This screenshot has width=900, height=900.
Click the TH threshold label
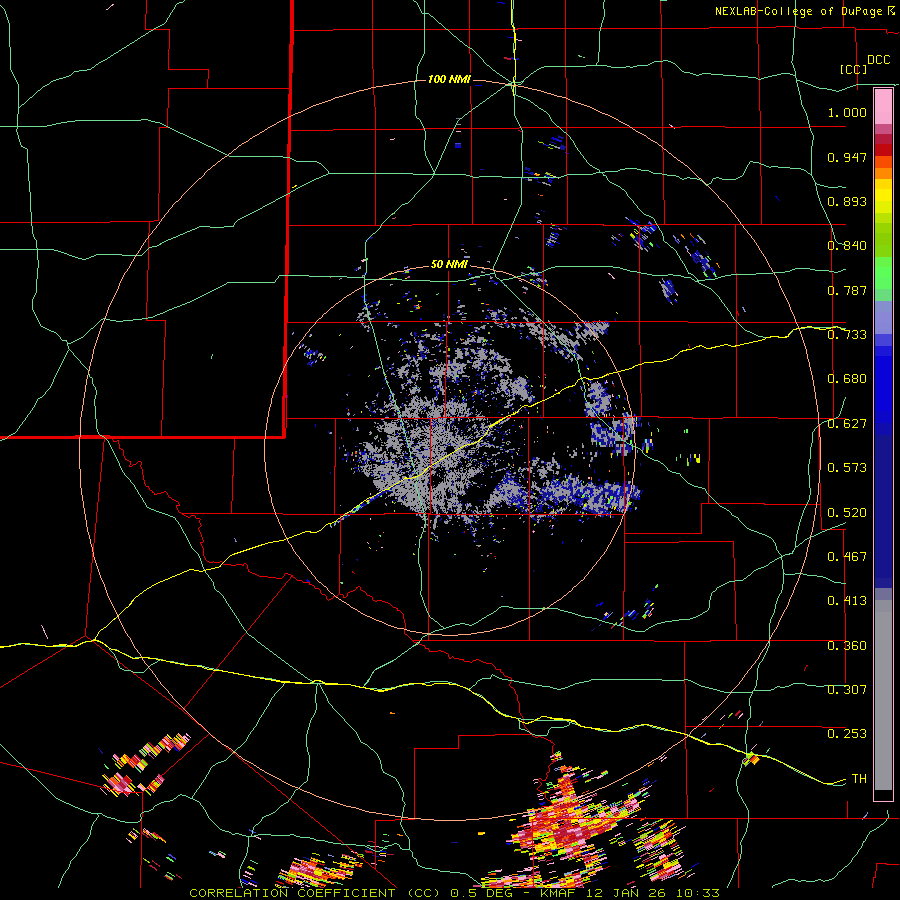coord(859,779)
